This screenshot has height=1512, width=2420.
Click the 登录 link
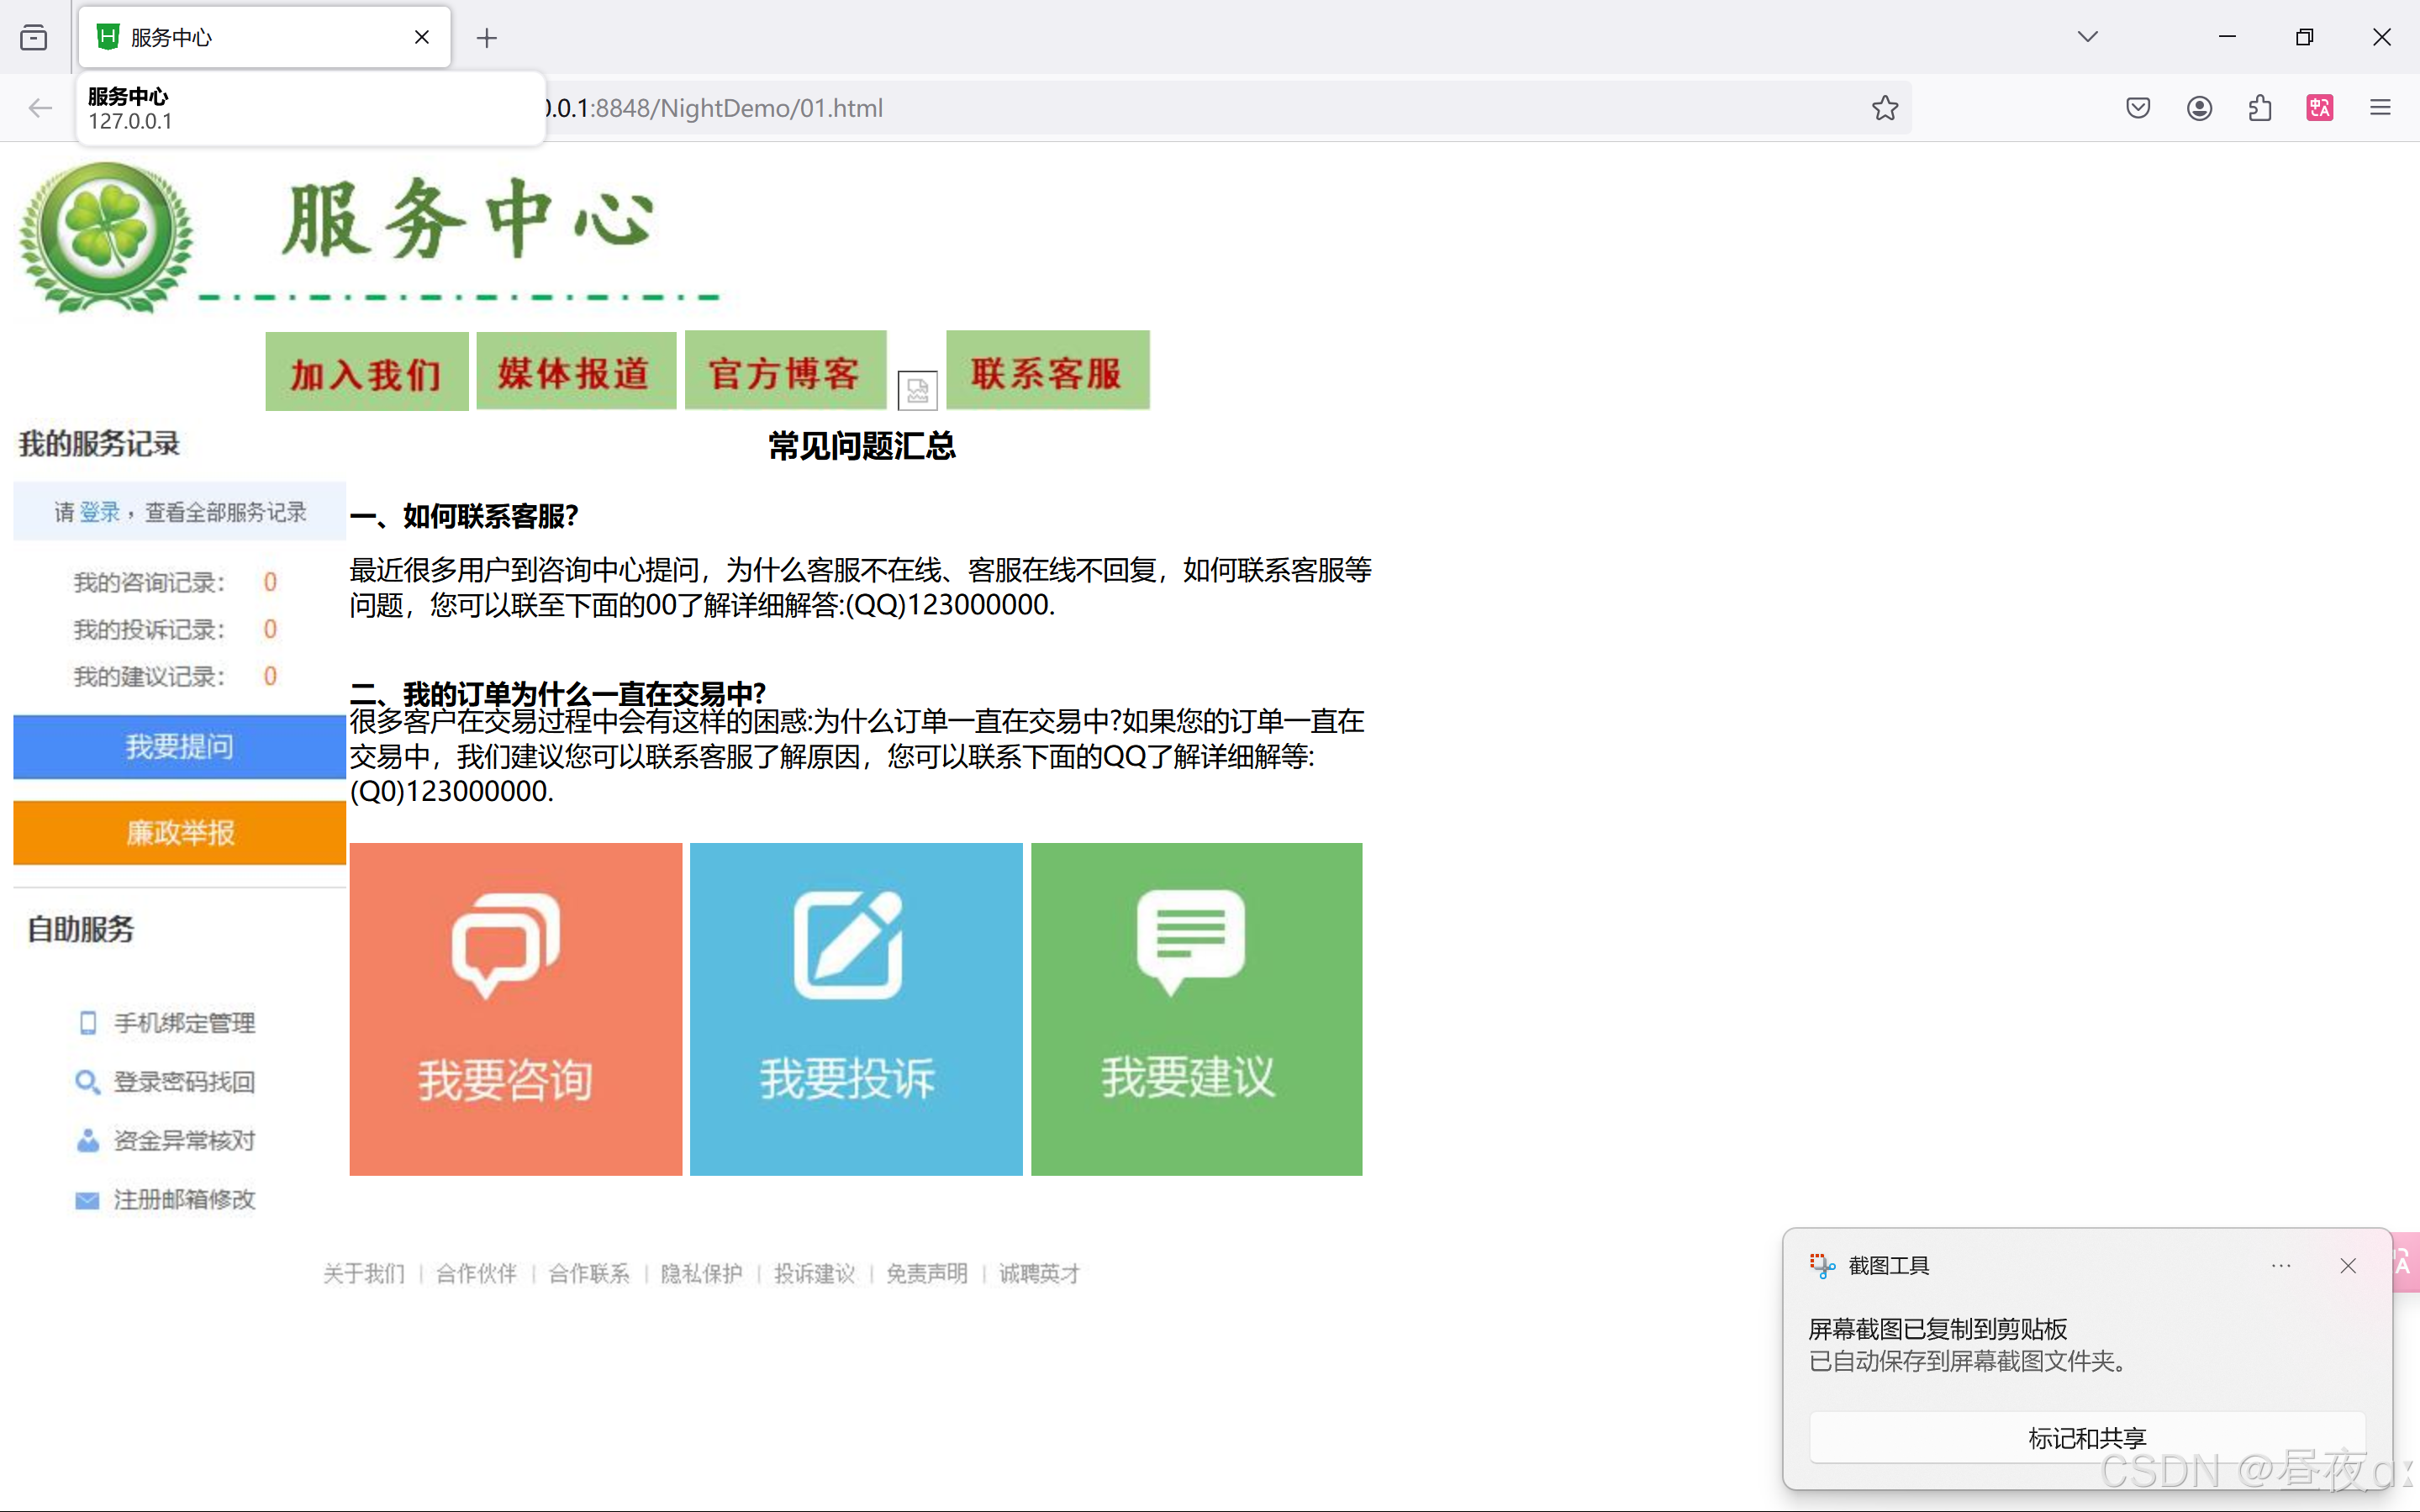click(x=99, y=512)
